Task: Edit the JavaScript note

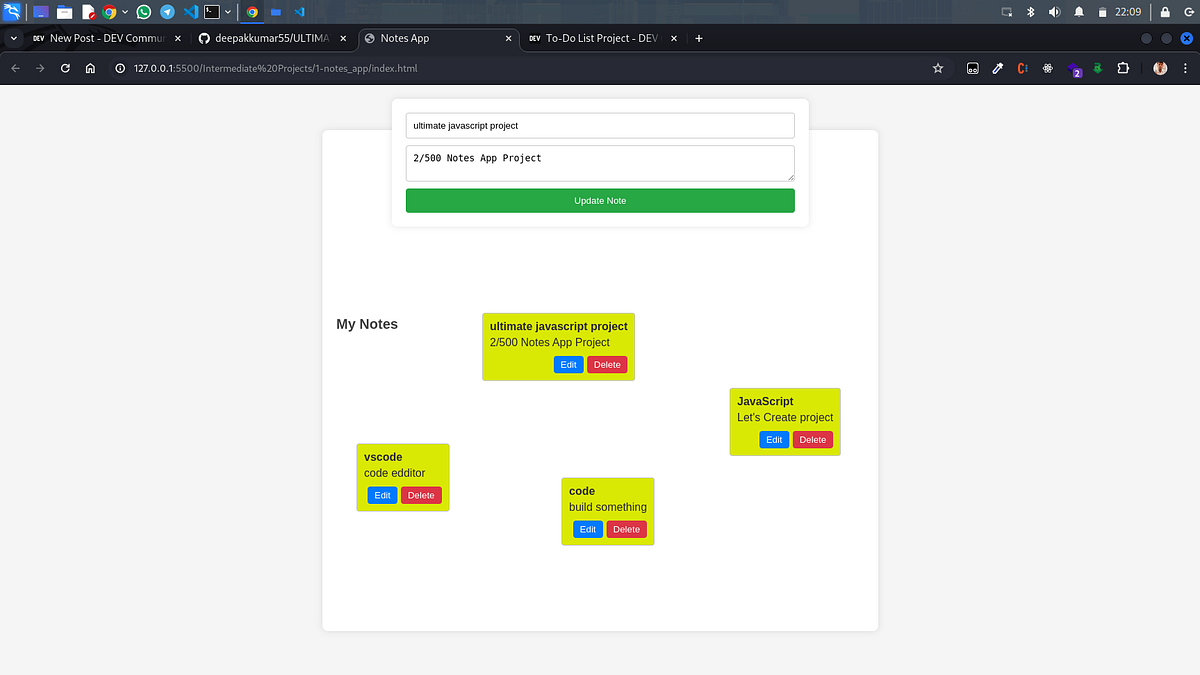Action: pos(774,439)
